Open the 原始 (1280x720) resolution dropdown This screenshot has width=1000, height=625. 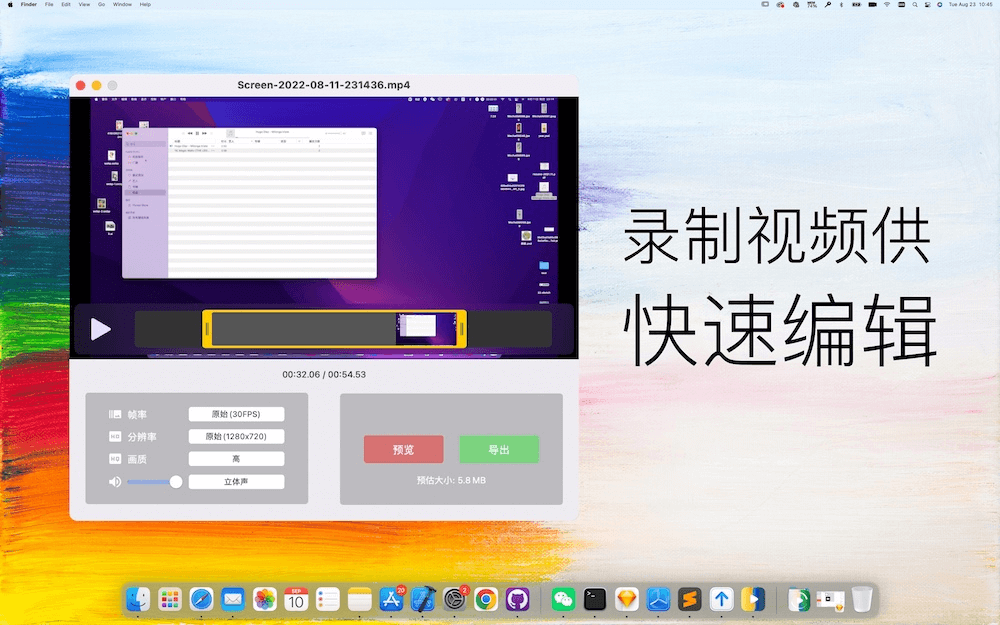(237, 436)
